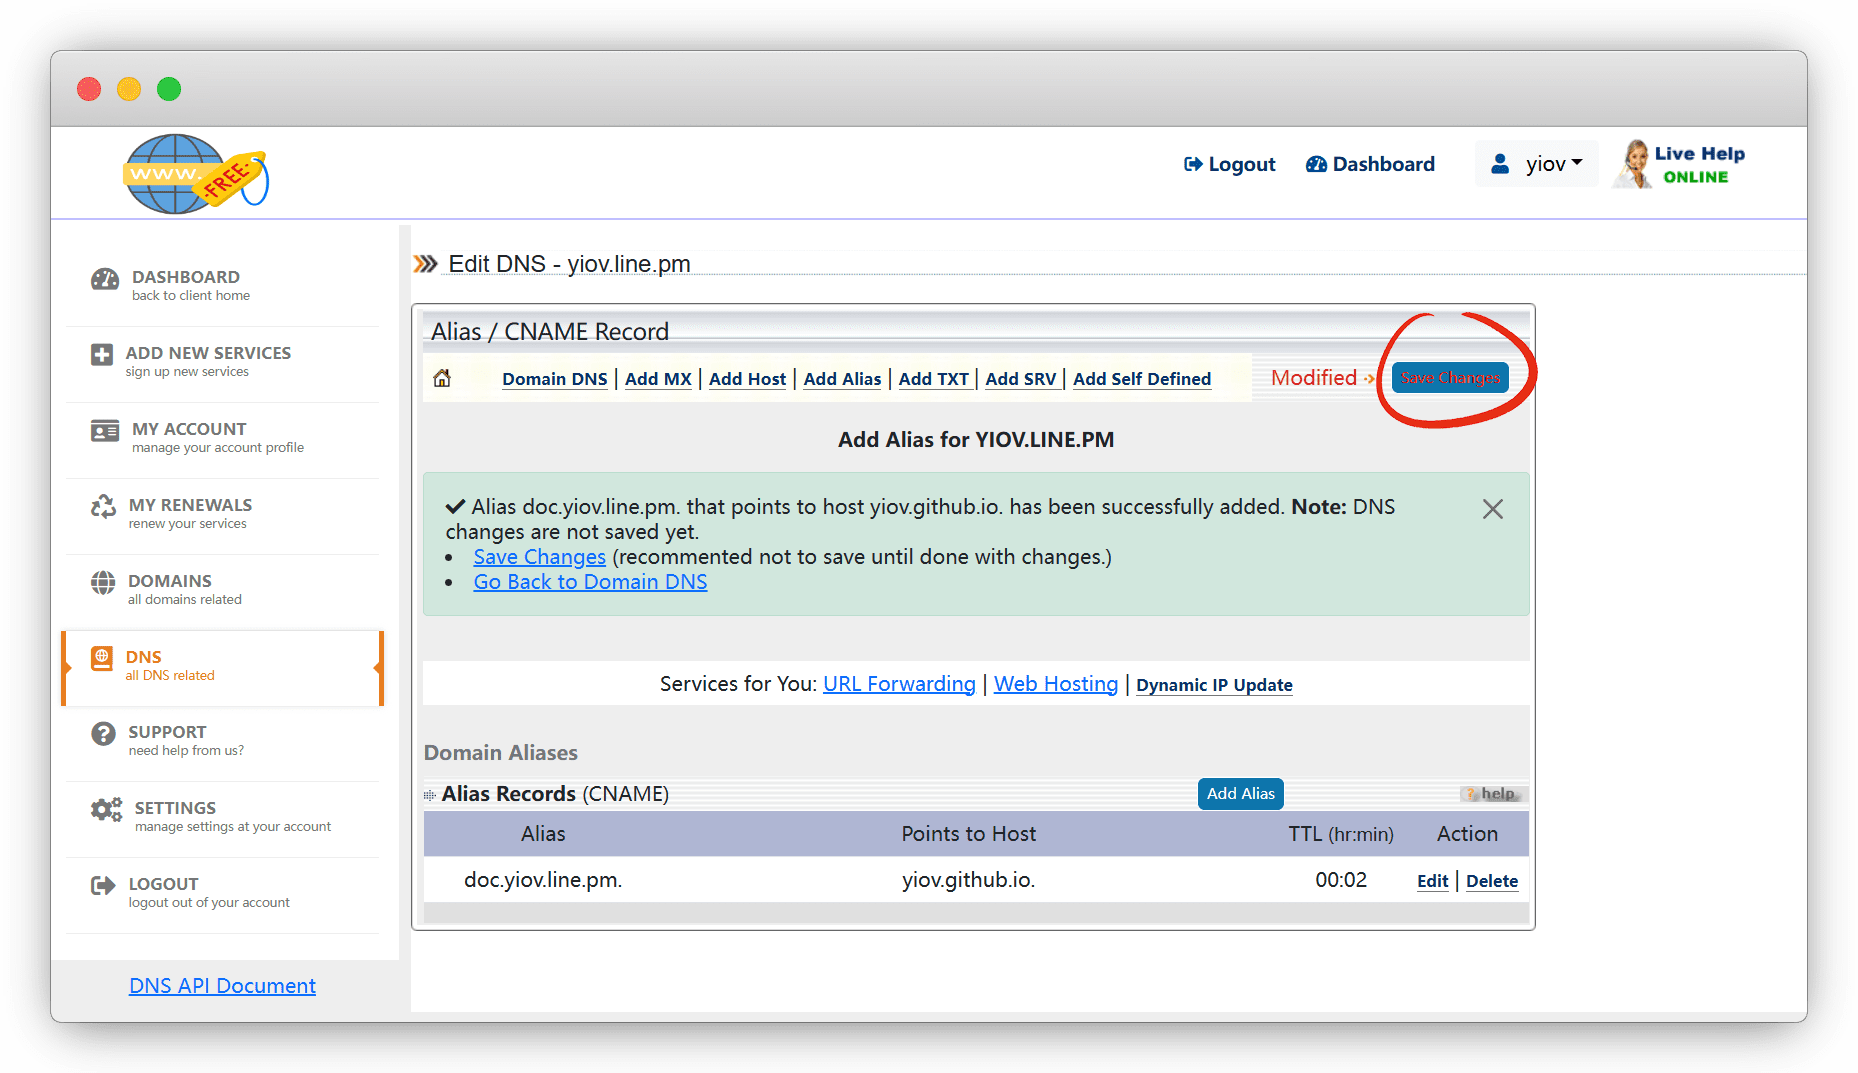Open the Add MX menu item

658,379
